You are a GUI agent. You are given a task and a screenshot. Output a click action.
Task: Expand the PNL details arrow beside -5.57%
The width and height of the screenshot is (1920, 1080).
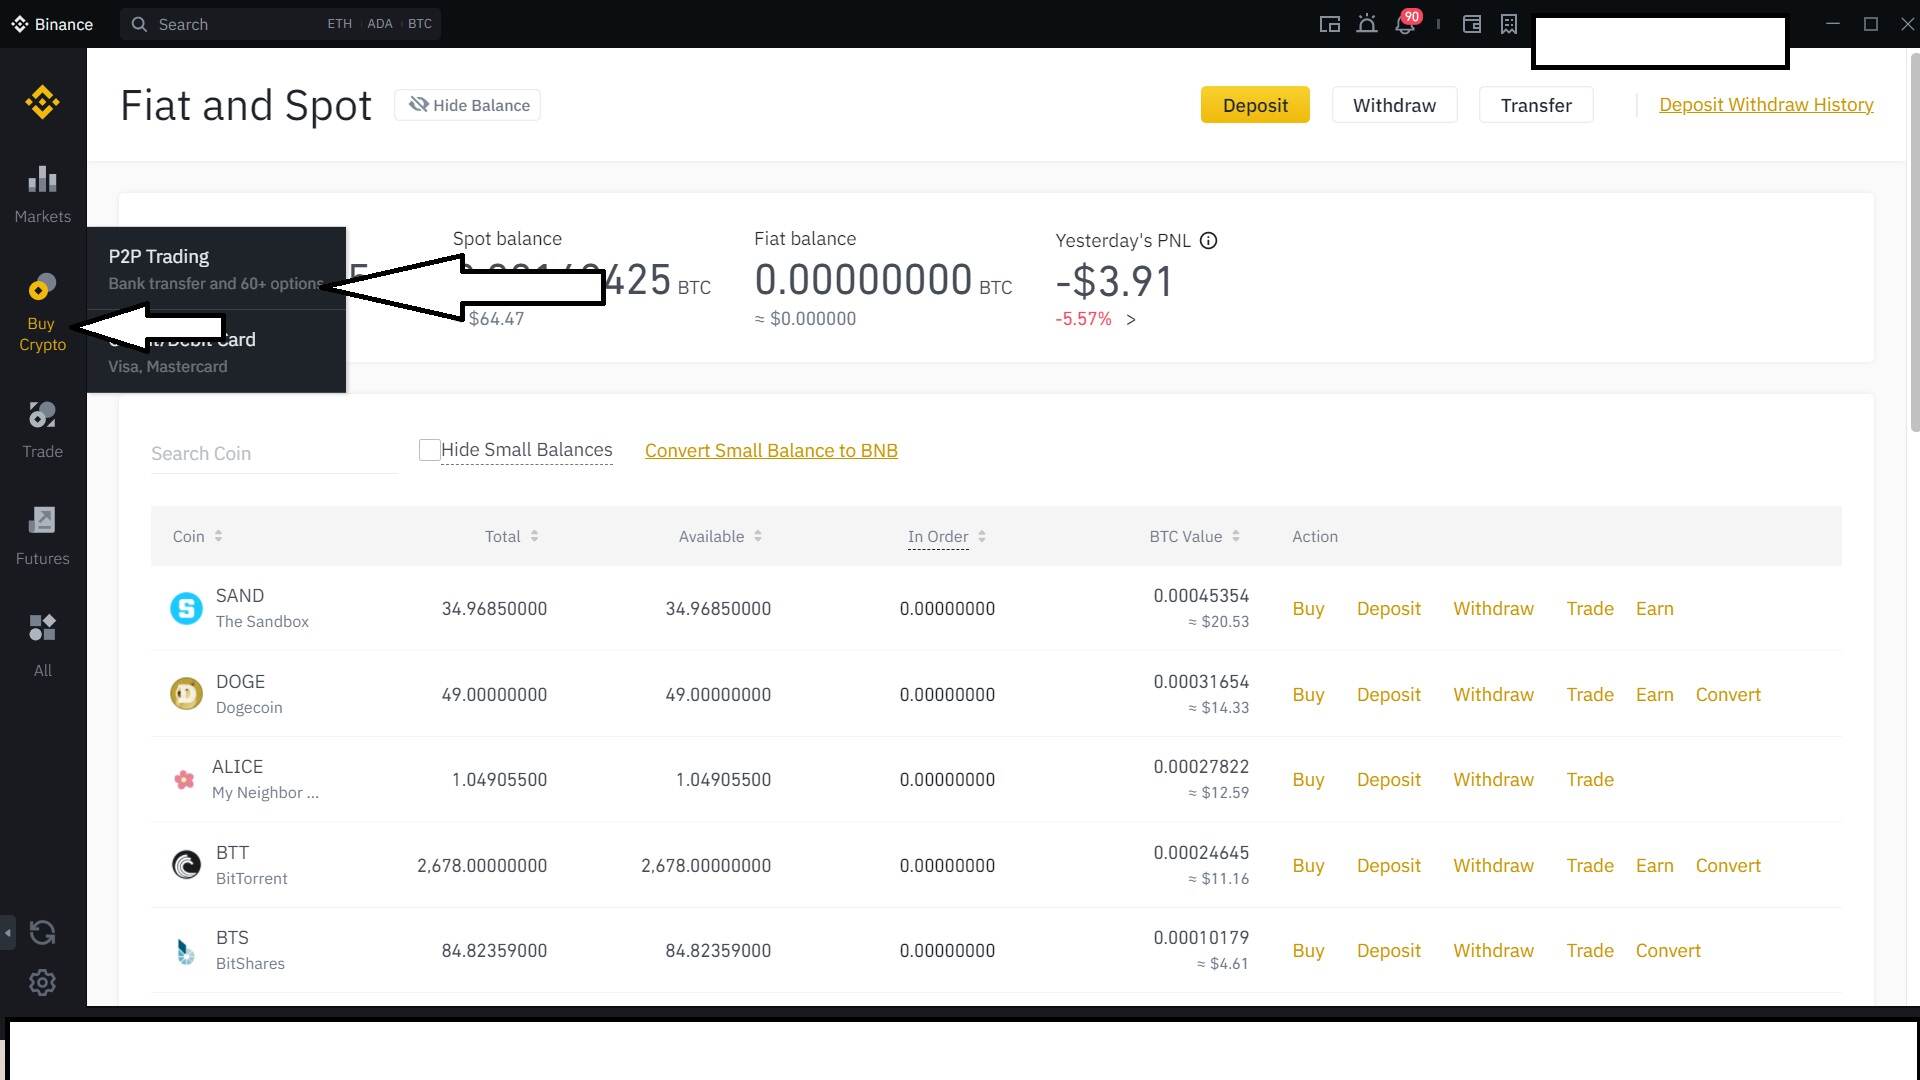tap(1131, 319)
